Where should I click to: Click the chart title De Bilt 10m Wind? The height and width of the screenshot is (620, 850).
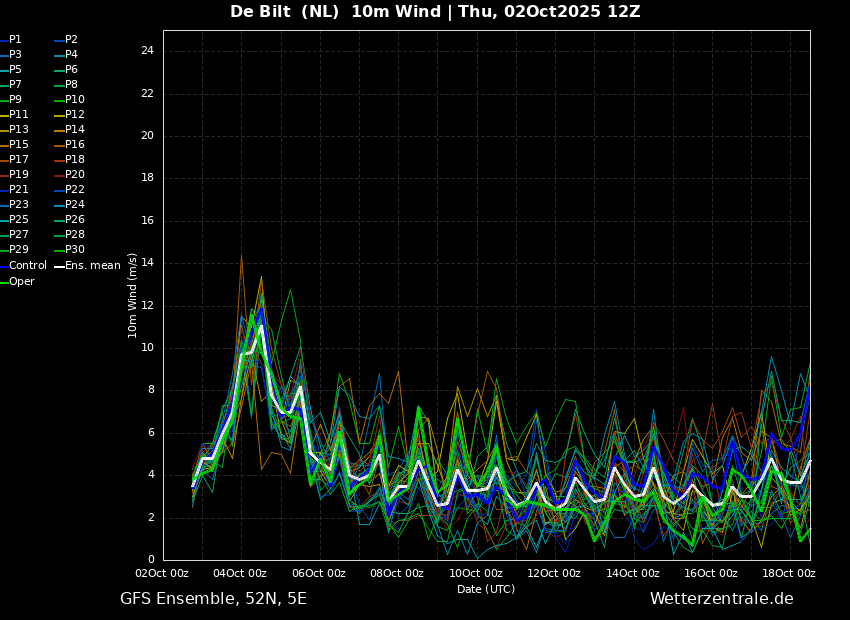coord(435,12)
